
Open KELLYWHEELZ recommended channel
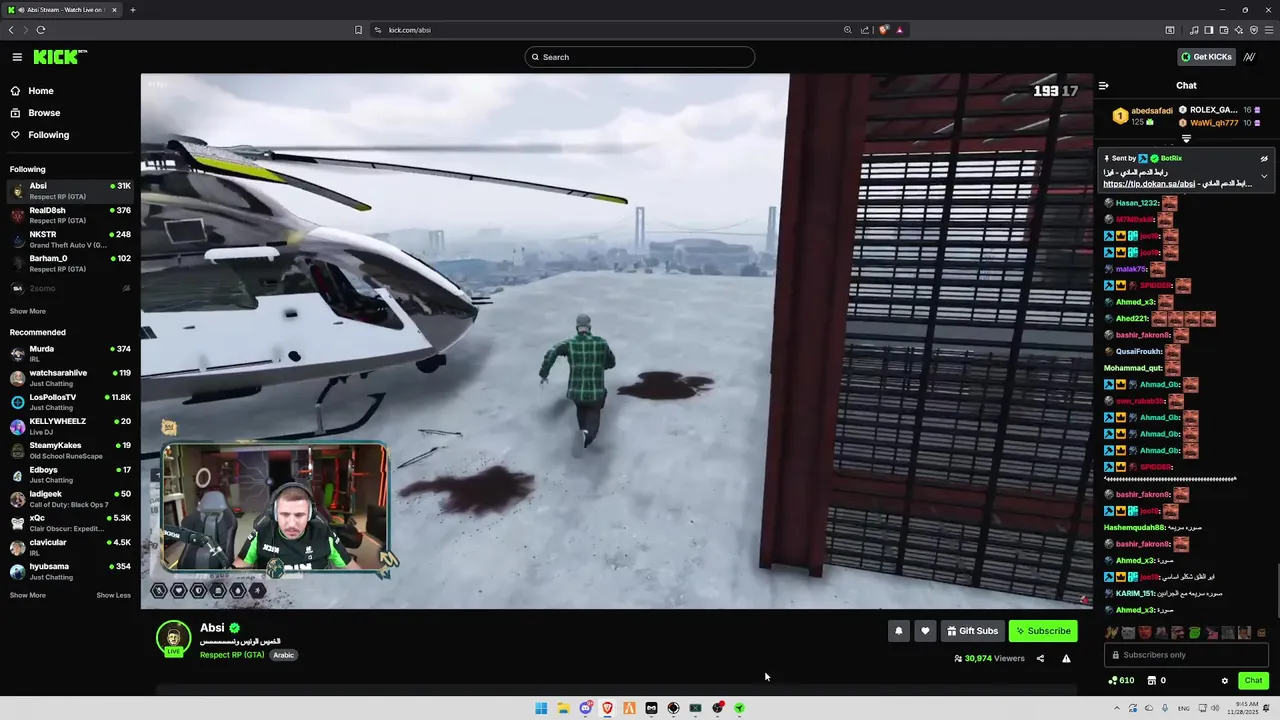coord(70,426)
